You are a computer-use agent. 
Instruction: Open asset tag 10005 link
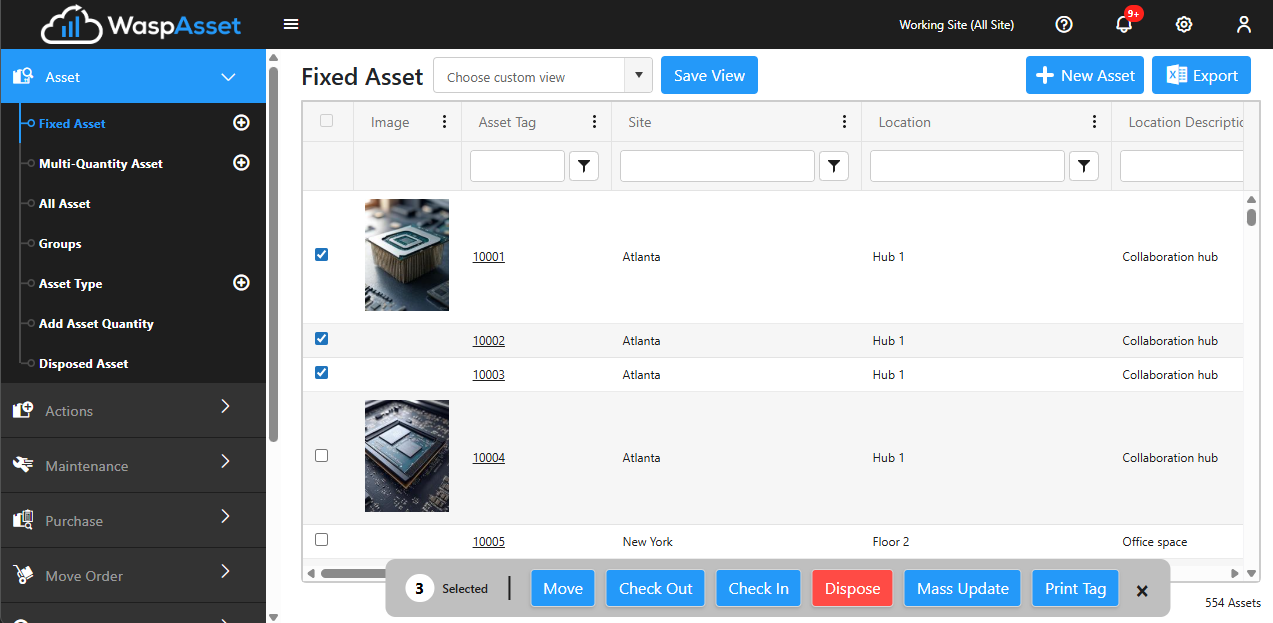click(489, 542)
